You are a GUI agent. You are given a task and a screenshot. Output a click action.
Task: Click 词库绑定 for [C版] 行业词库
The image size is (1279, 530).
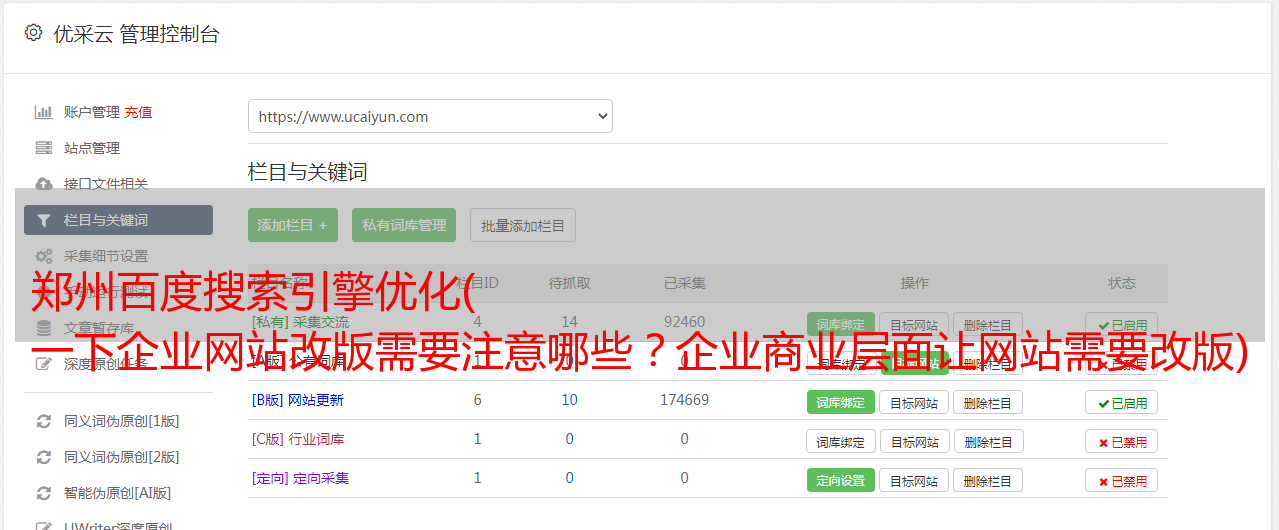click(x=841, y=441)
